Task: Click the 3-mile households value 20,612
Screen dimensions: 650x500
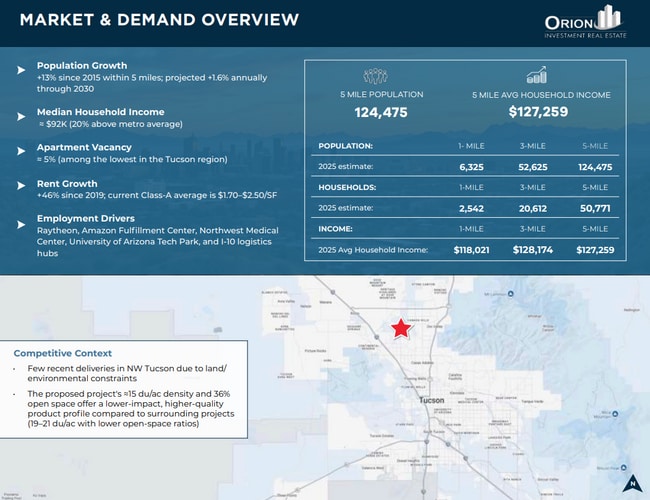Action: 532,208
